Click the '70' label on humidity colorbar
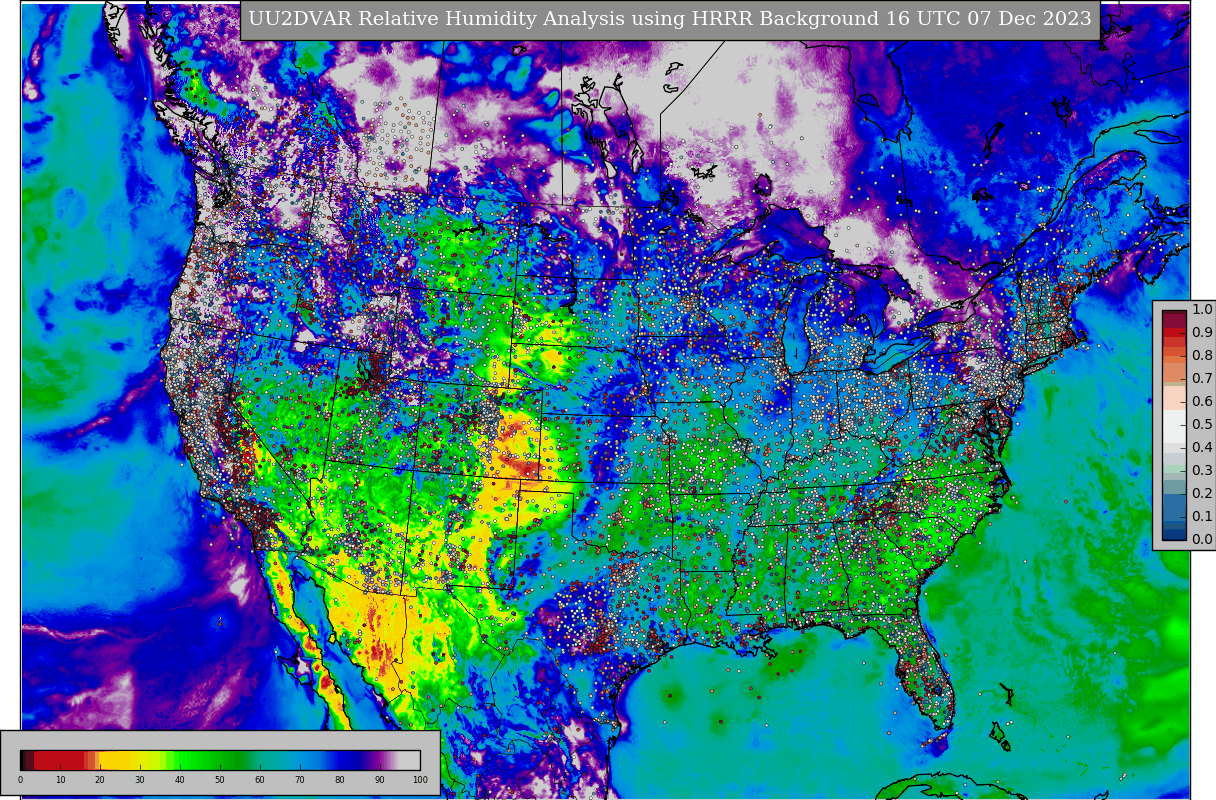This screenshot has width=1216, height=800. [300, 780]
